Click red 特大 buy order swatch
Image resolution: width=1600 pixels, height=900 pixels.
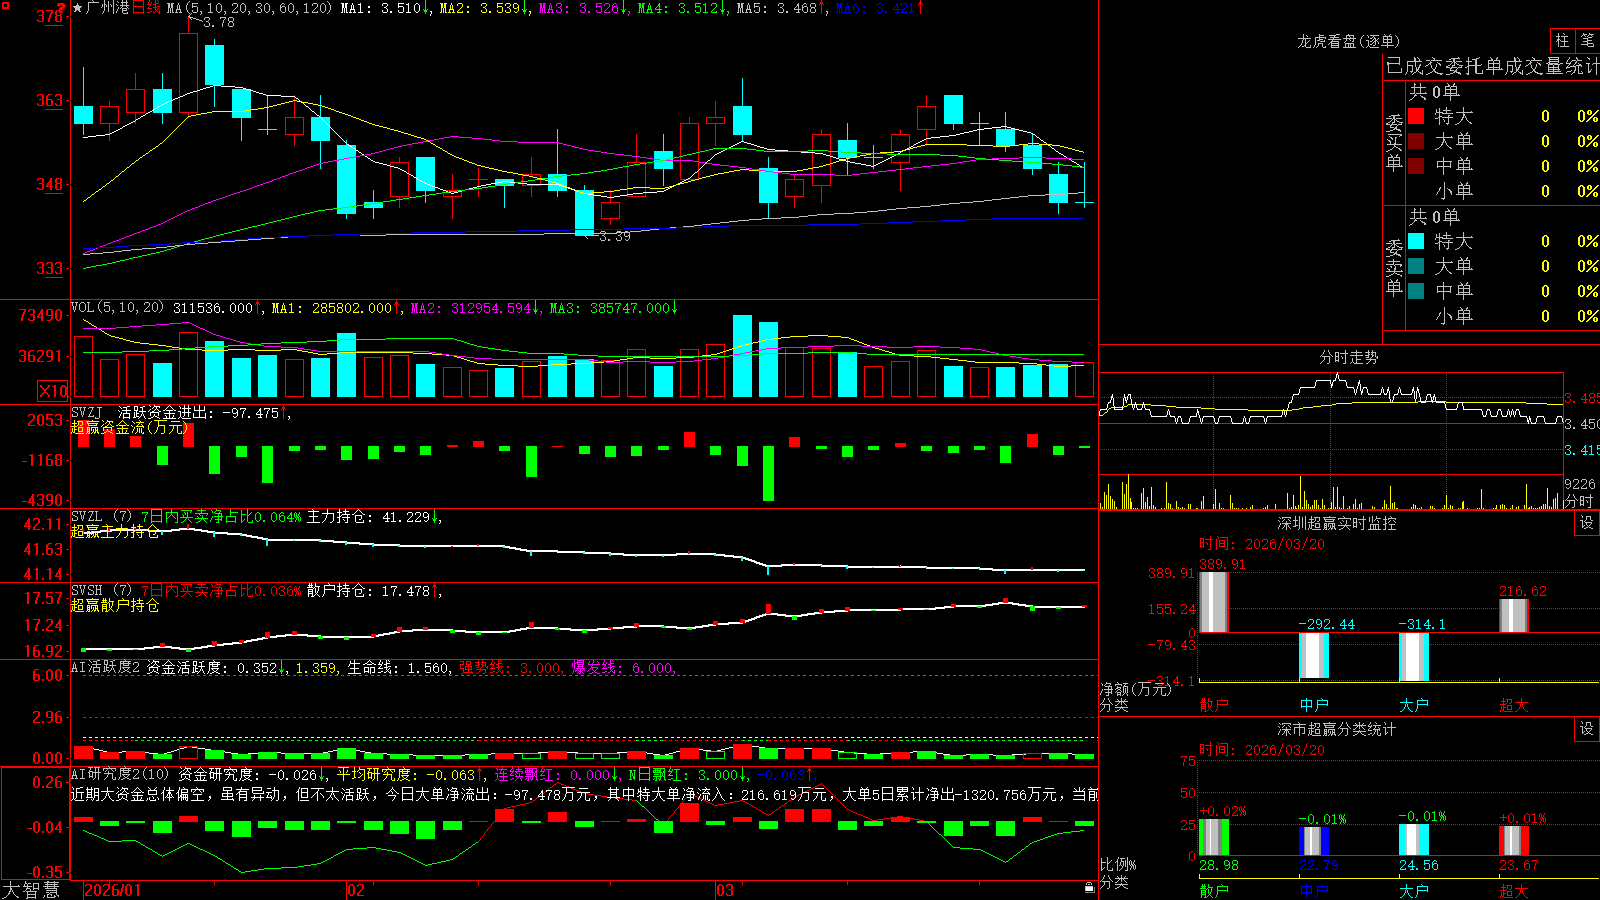[x=1416, y=116]
